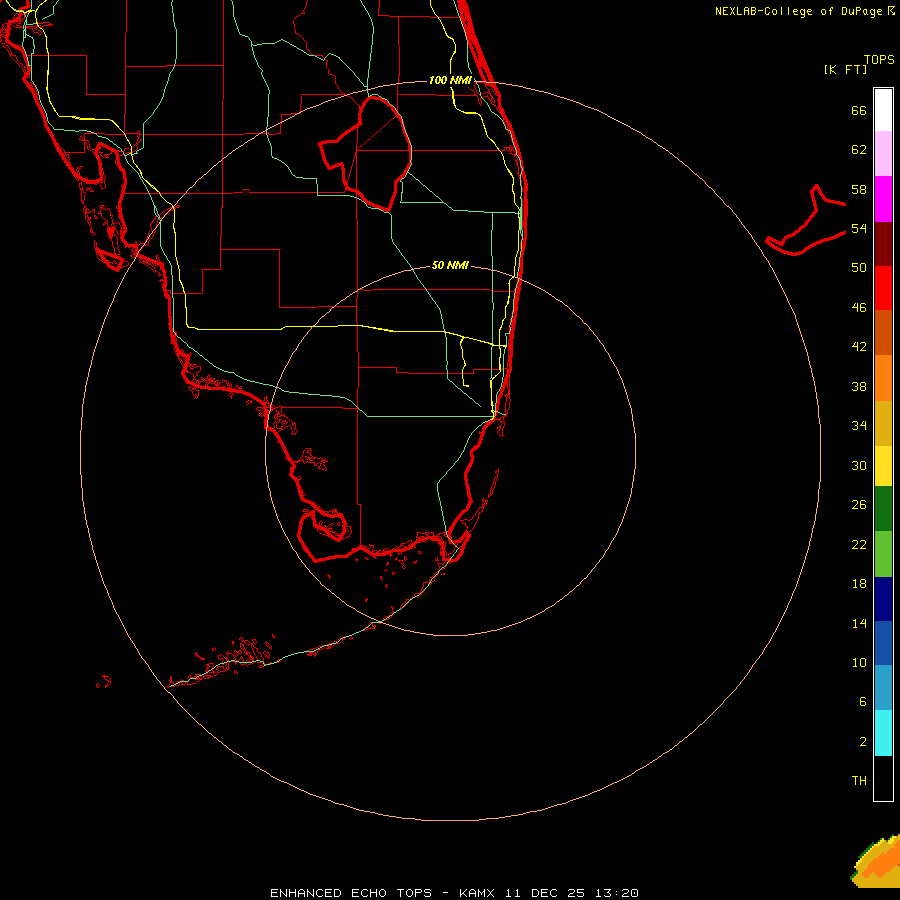
Task: Click the 26 value on the legend
Action: (x=859, y=505)
